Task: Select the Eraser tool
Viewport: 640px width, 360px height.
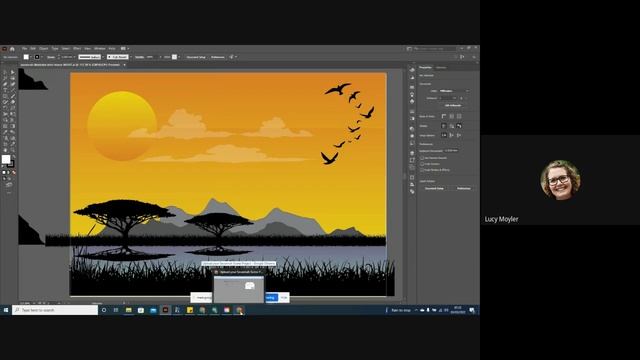Action: click(13, 102)
